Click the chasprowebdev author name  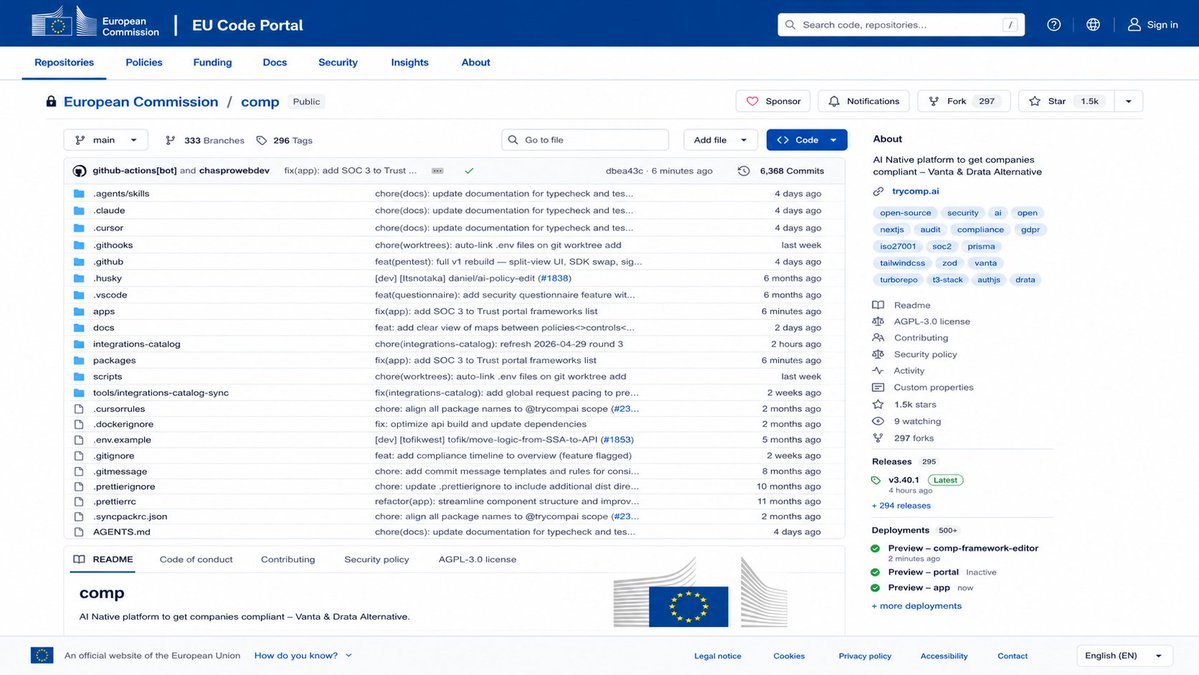234,170
